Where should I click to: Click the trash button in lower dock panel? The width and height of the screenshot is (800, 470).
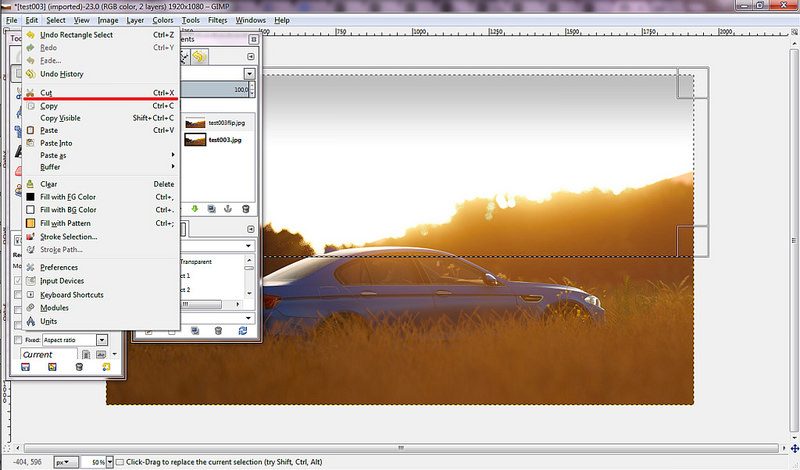218,331
